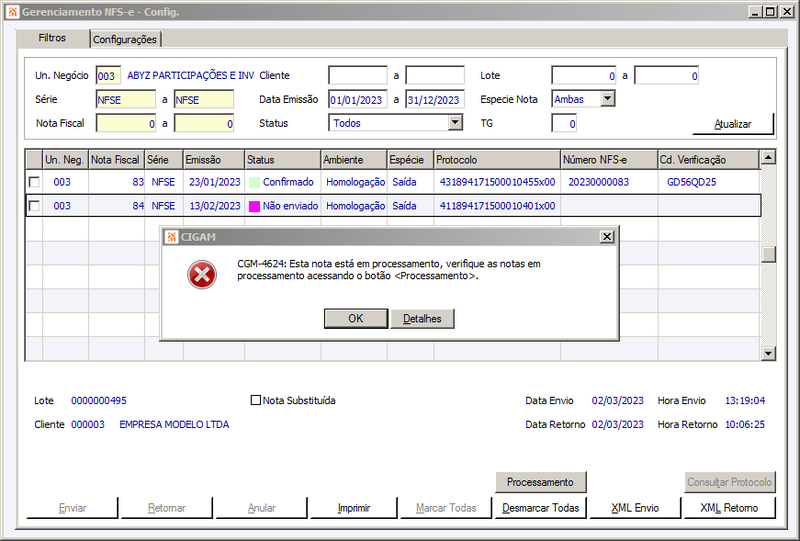Click the red error icon in dialog
Screen dimensions: 800x541
pyautogui.click(x=202, y=275)
